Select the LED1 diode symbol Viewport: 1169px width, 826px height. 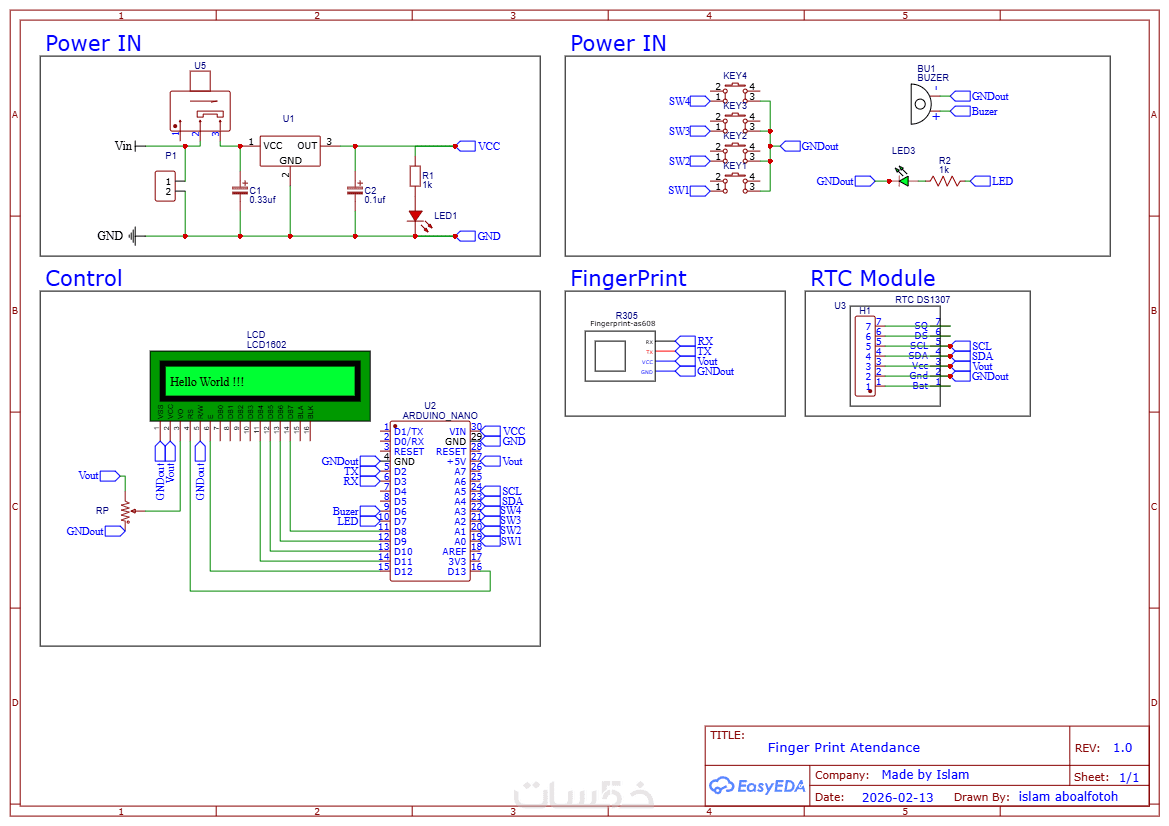click(x=416, y=216)
